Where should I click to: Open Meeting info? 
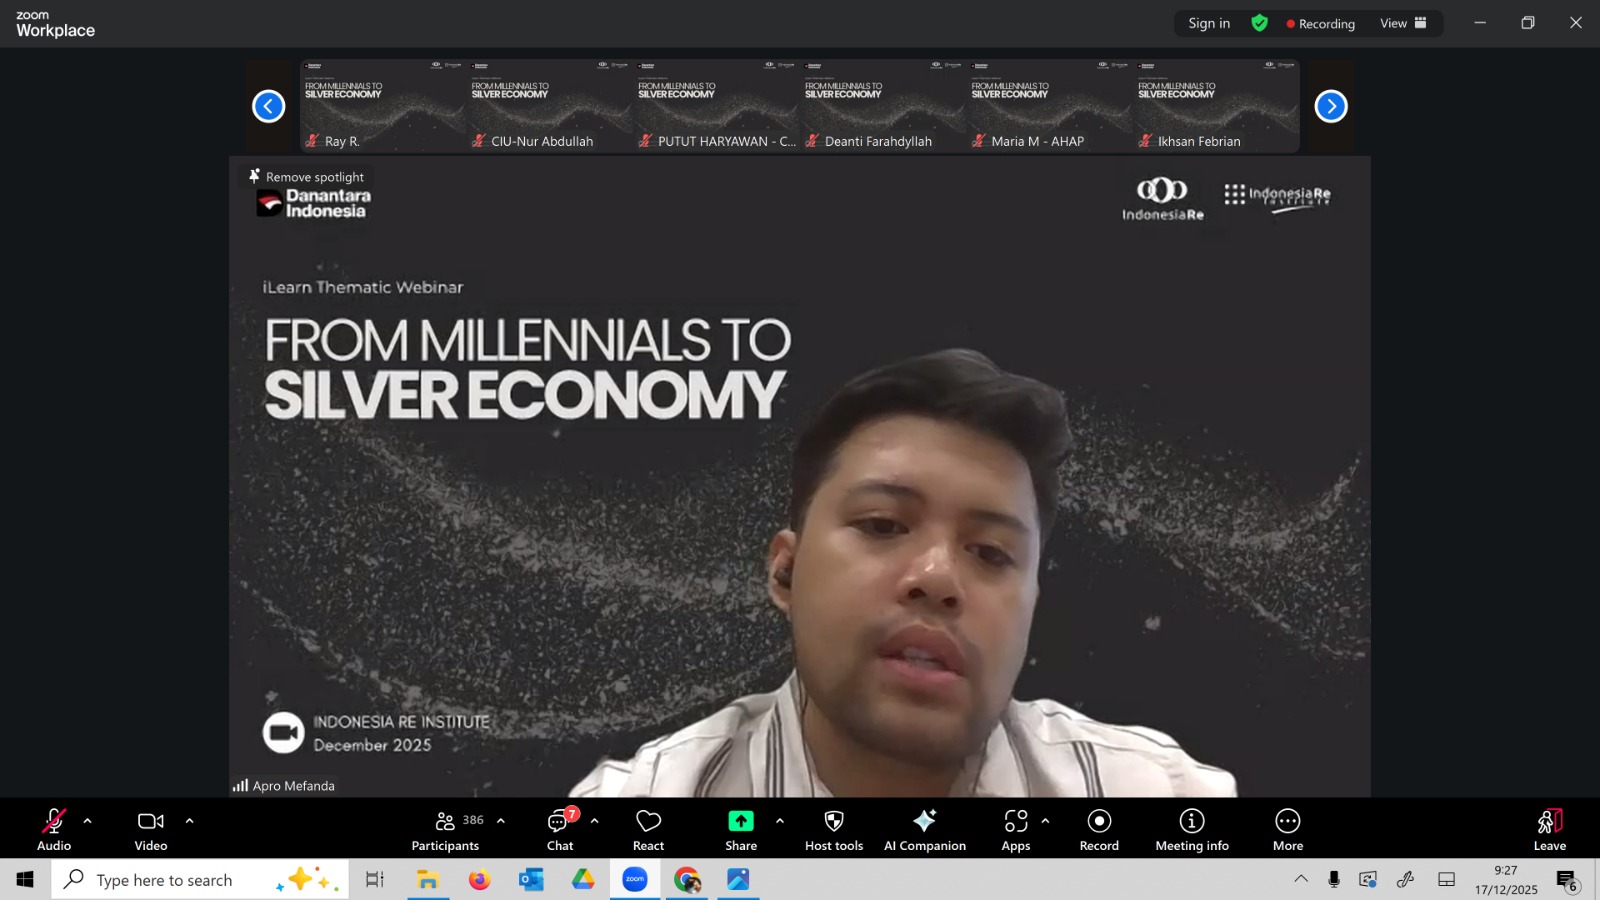point(1191,830)
